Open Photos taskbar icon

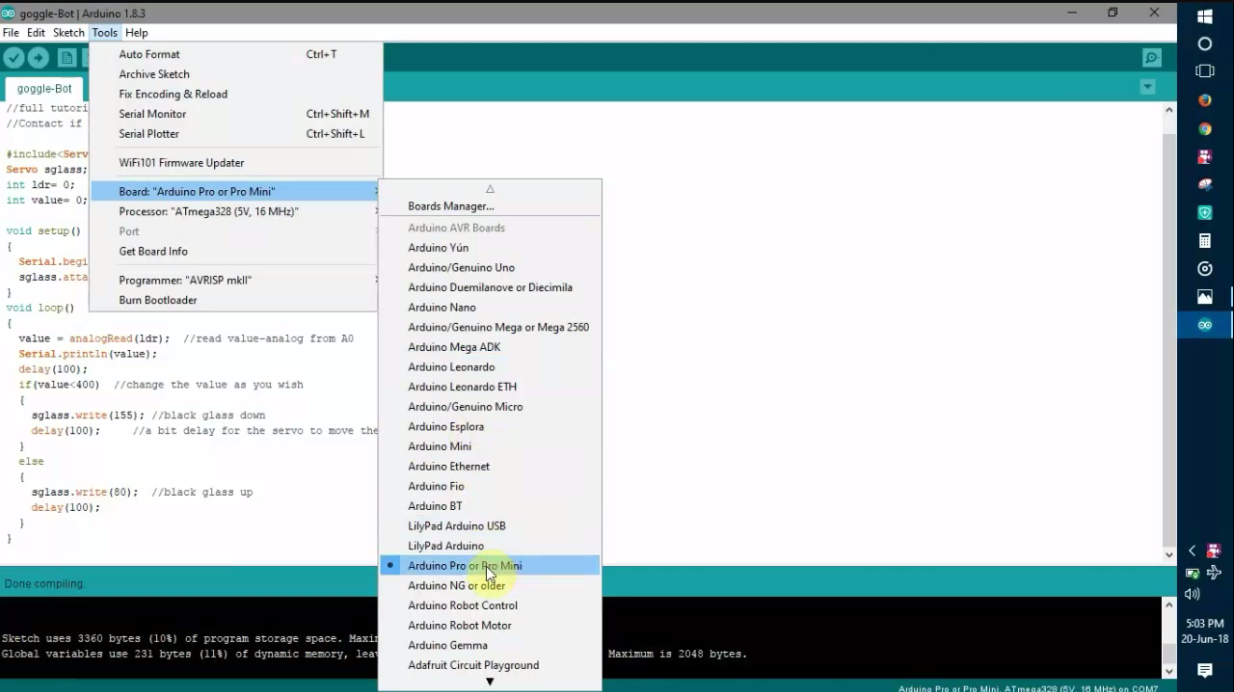[x=1205, y=297]
